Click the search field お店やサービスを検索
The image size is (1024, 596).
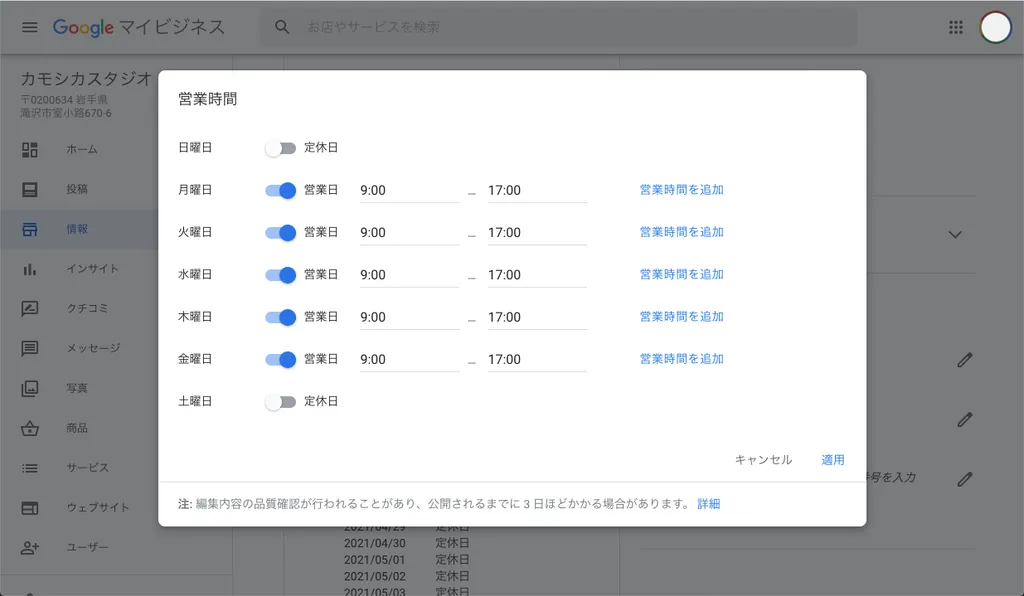(559, 27)
